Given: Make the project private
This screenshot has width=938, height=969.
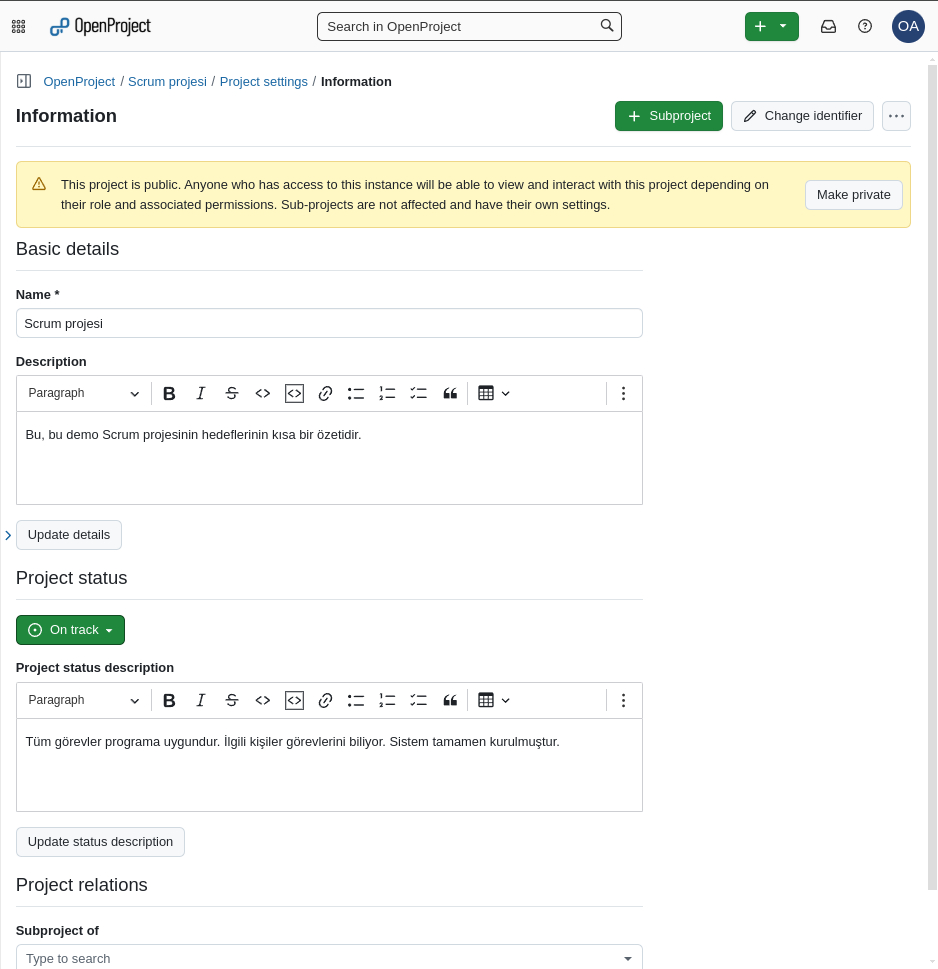Looking at the screenshot, I should tap(853, 194).
